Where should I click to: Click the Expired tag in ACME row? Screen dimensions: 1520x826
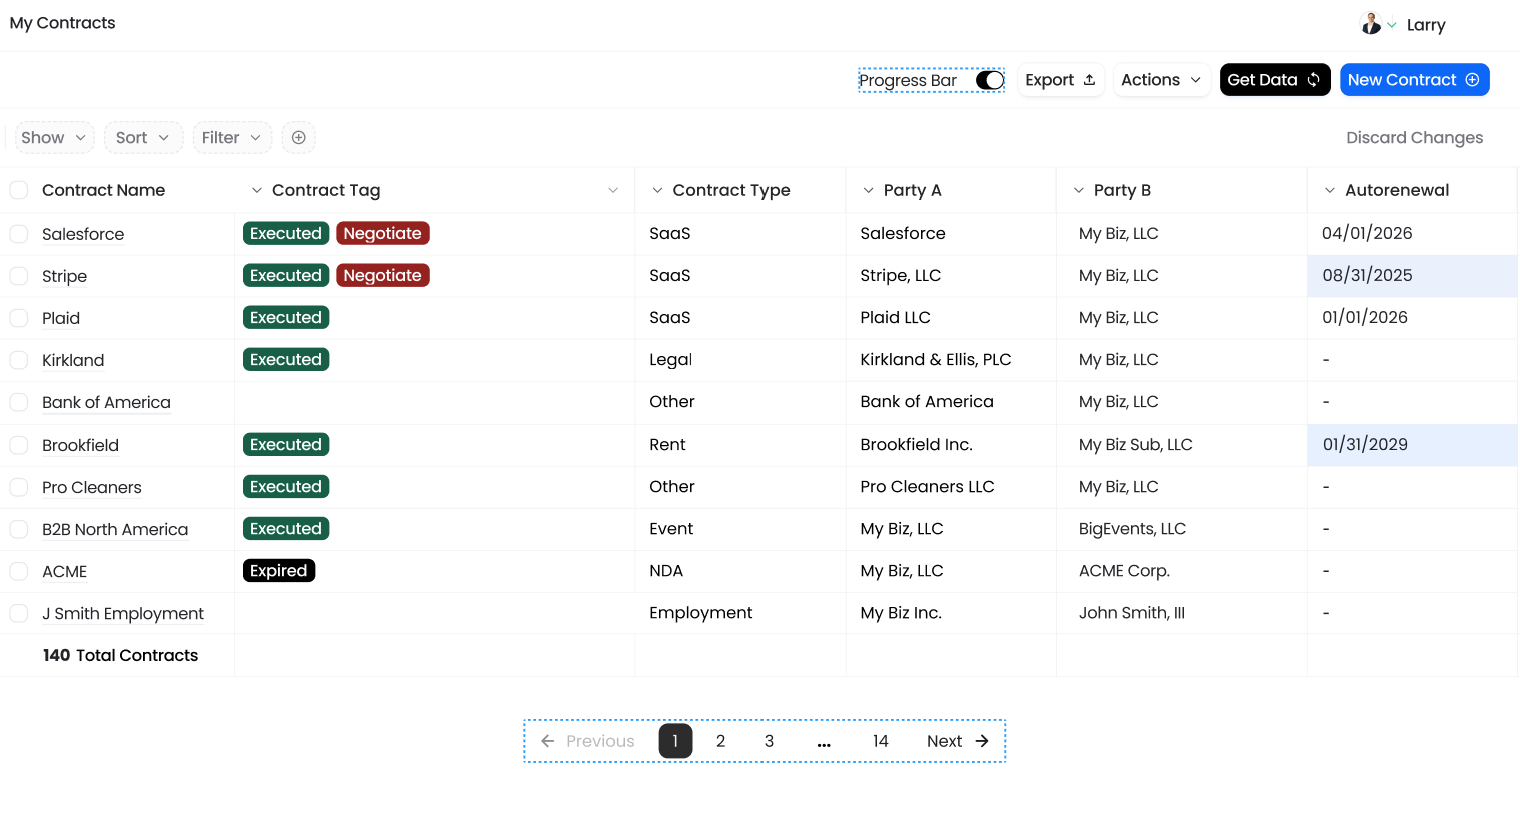(x=279, y=570)
